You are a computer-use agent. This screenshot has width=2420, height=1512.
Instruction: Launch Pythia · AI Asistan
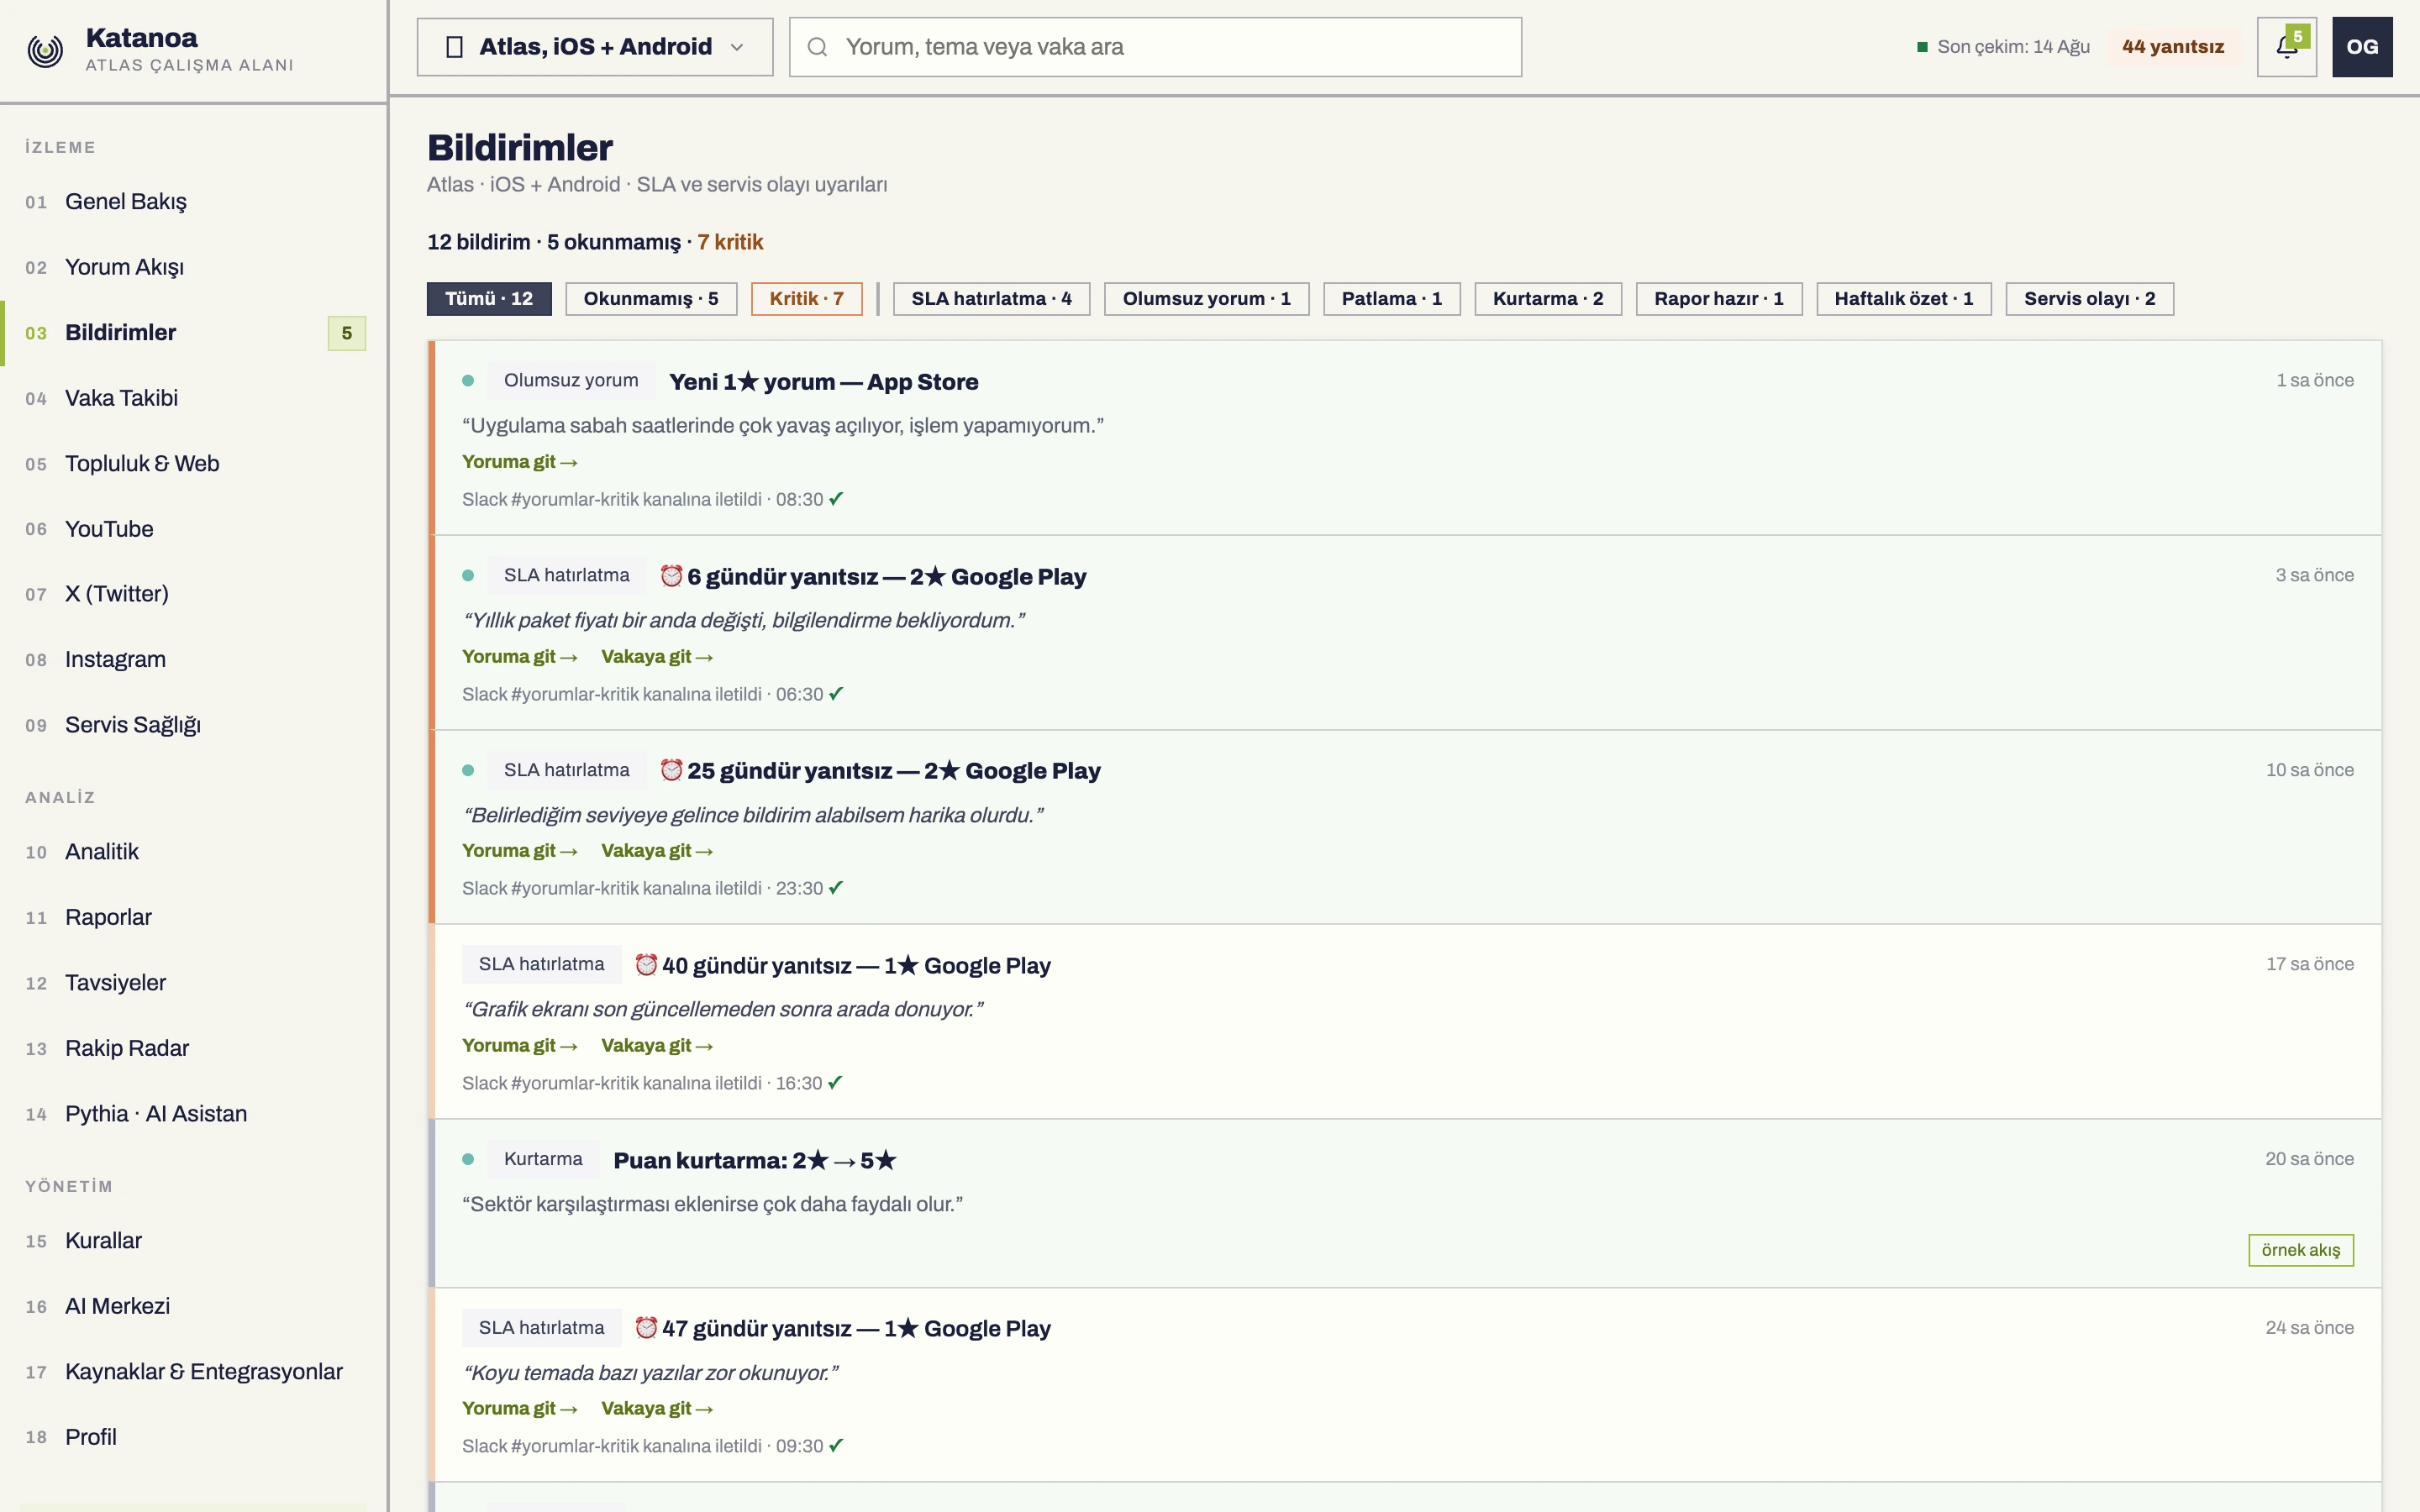pos(194,1114)
